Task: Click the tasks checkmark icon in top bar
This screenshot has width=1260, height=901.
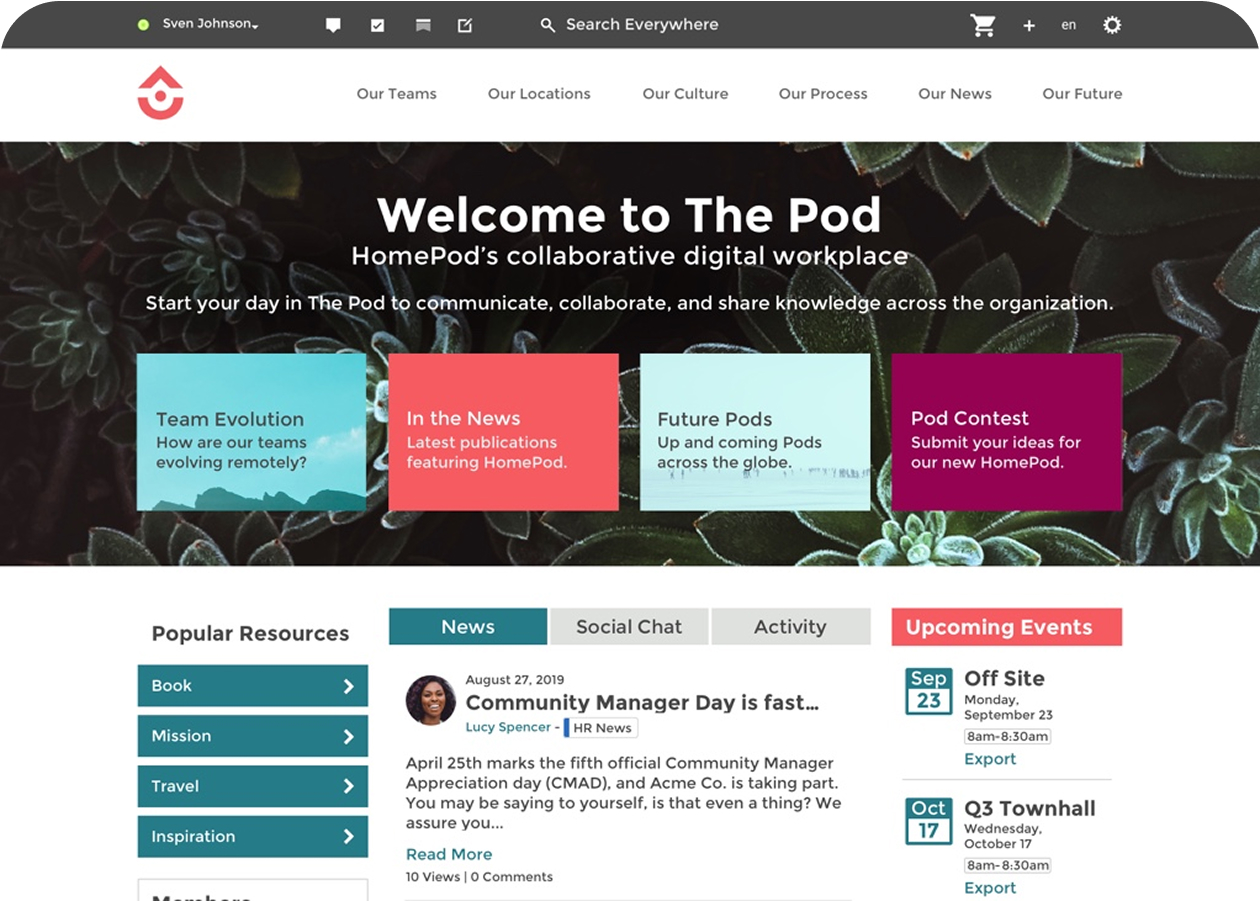Action: pos(377,25)
